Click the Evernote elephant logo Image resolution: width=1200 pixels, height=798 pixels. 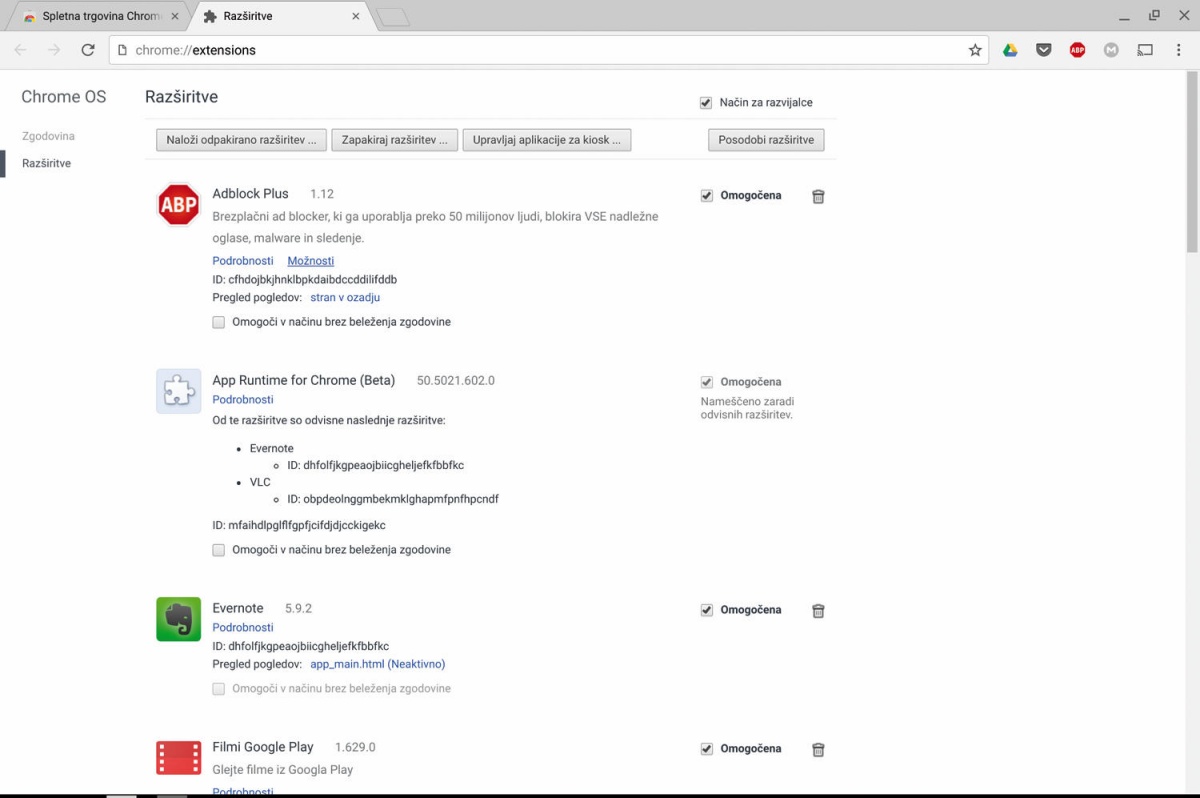tap(178, 619)
